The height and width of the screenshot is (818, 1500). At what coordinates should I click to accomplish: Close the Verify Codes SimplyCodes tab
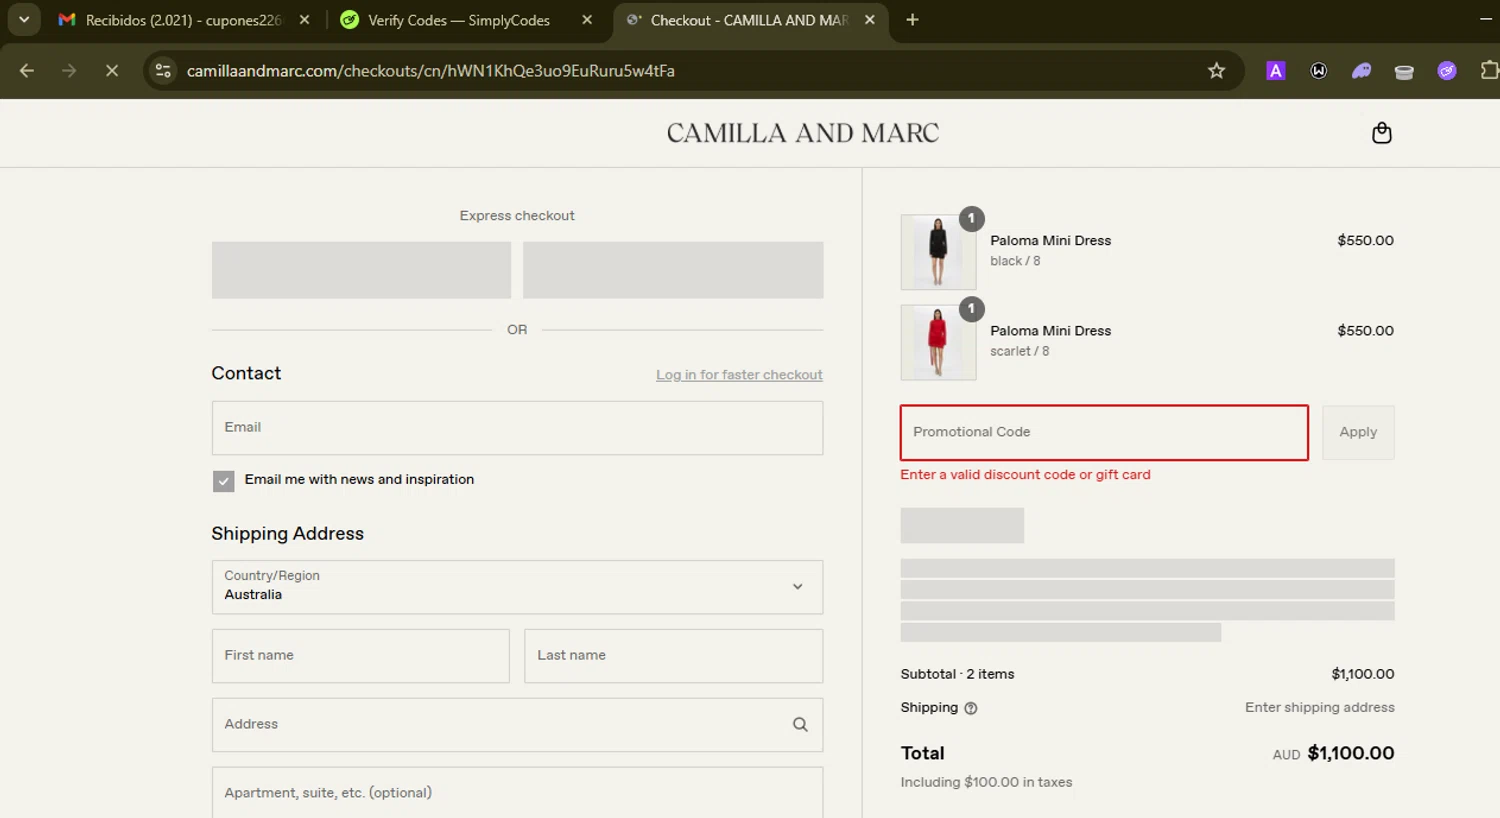pyautogui.click(x=587, y=20)
